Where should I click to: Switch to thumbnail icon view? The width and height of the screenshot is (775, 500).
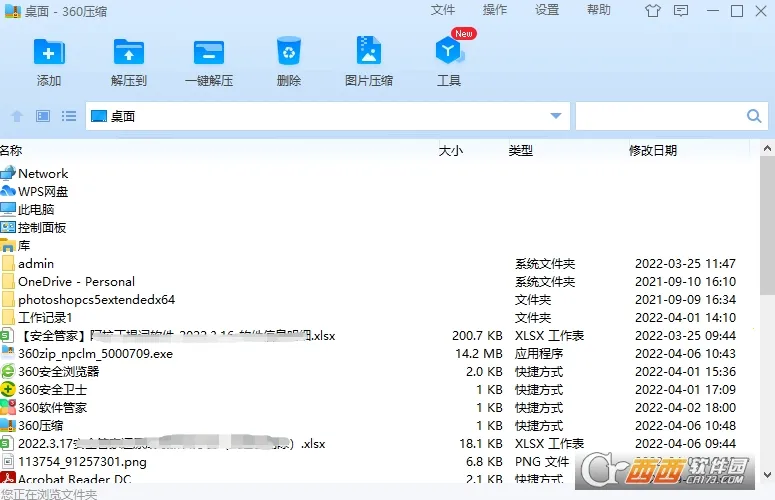pyautogui.click(x=43, y=116)
